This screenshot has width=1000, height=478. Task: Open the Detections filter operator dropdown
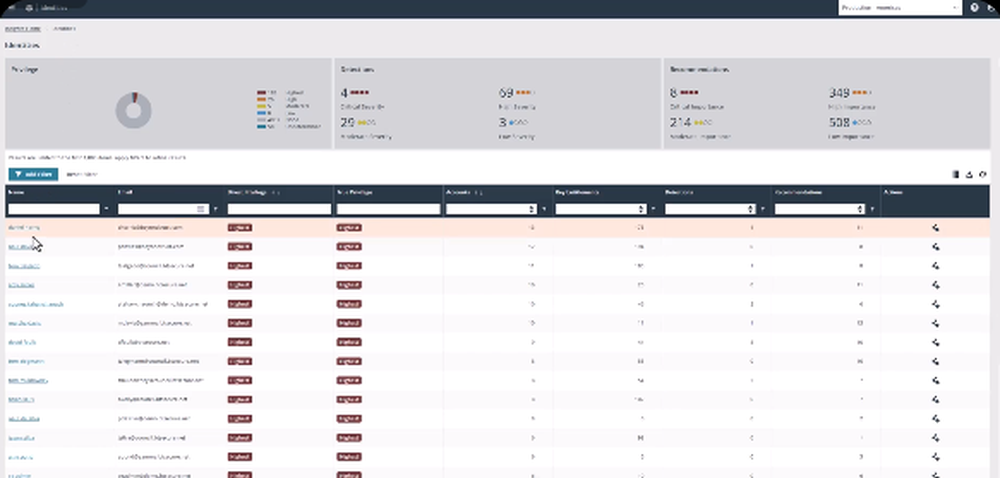tap(763, 209)
